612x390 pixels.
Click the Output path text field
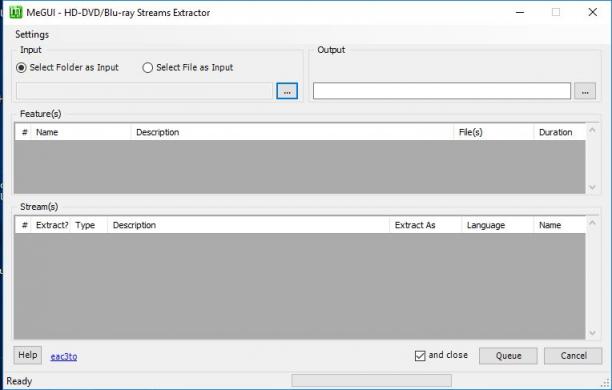[x=441, y=91]
